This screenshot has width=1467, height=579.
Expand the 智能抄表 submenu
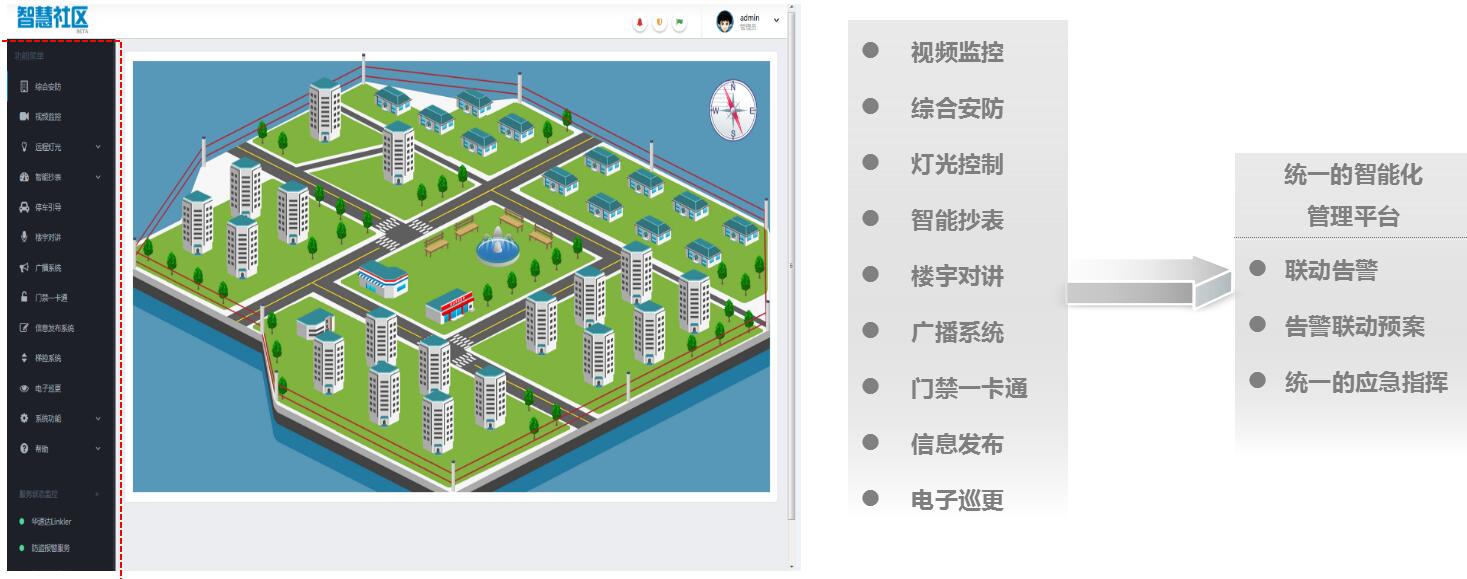pyautogui.click(x=100, y=177)
